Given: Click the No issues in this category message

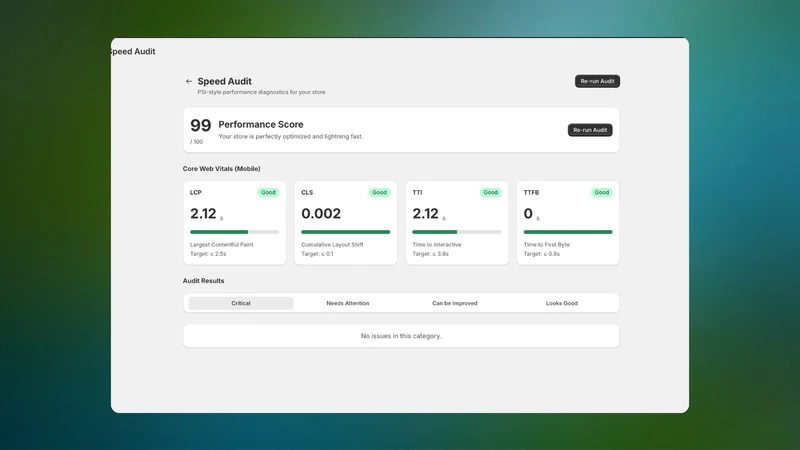Looking at the screenshot, I should [x=401, y=336].
